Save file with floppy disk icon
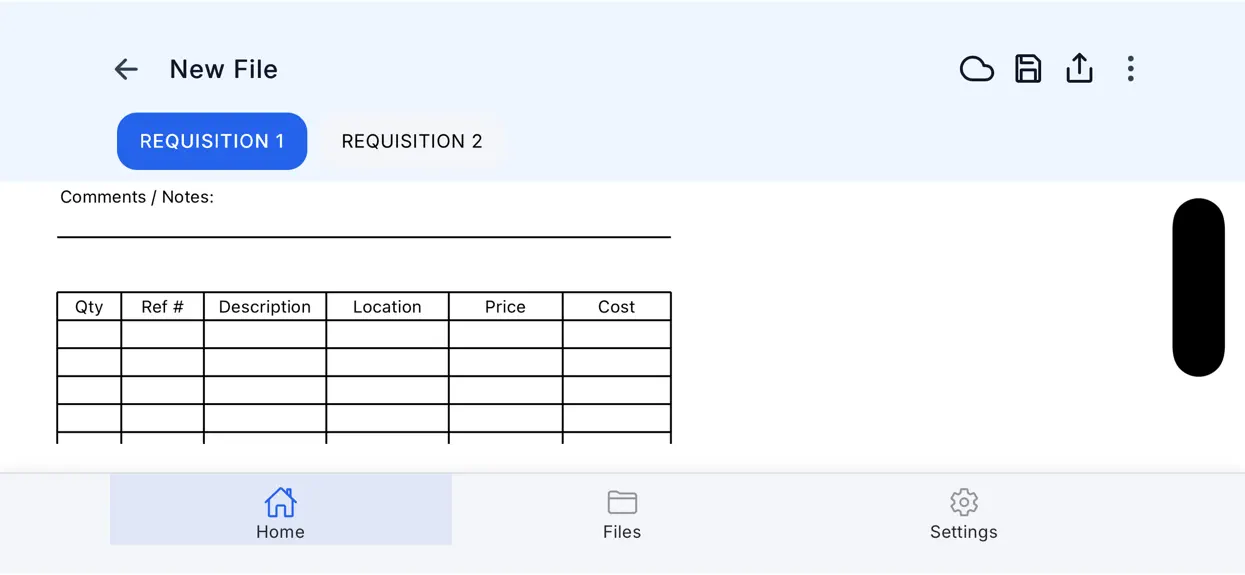The image size is (1245, 575). [1028, 69]
